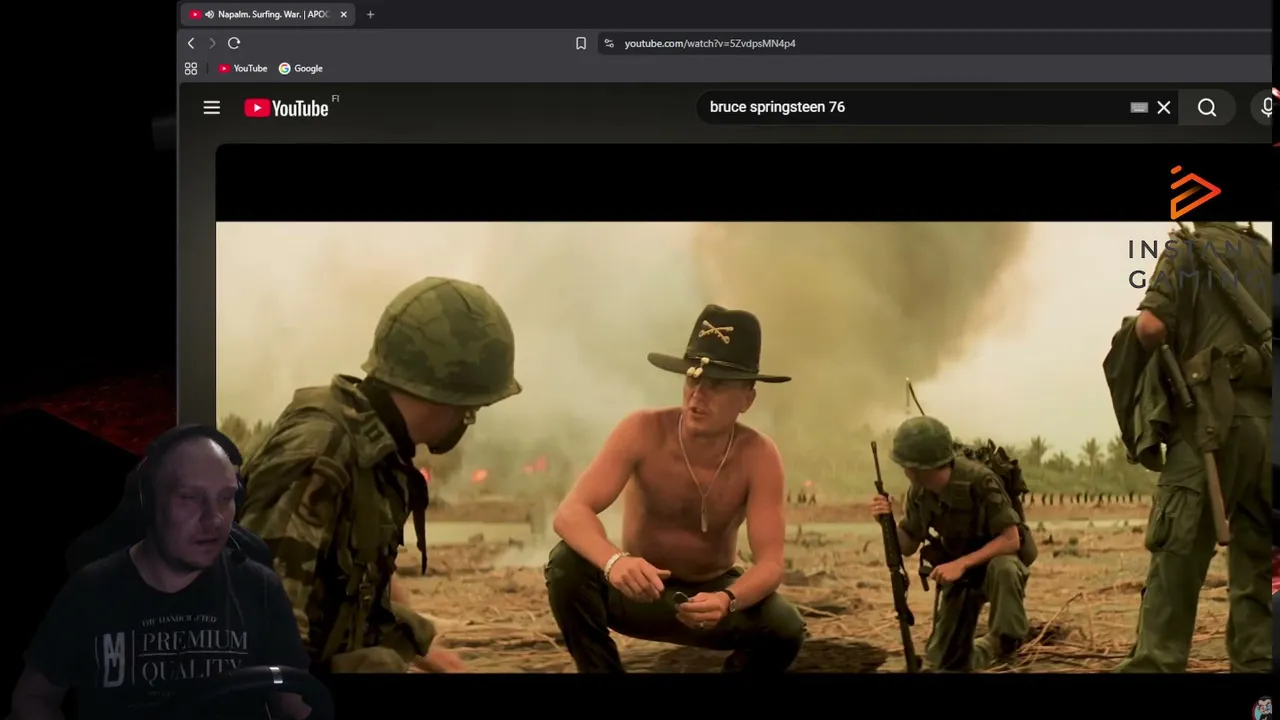1280x720 pixels.
Task: Close the Napalm. Surfing. War. tab
Action: pyautogui.click(x=343, y=15)
